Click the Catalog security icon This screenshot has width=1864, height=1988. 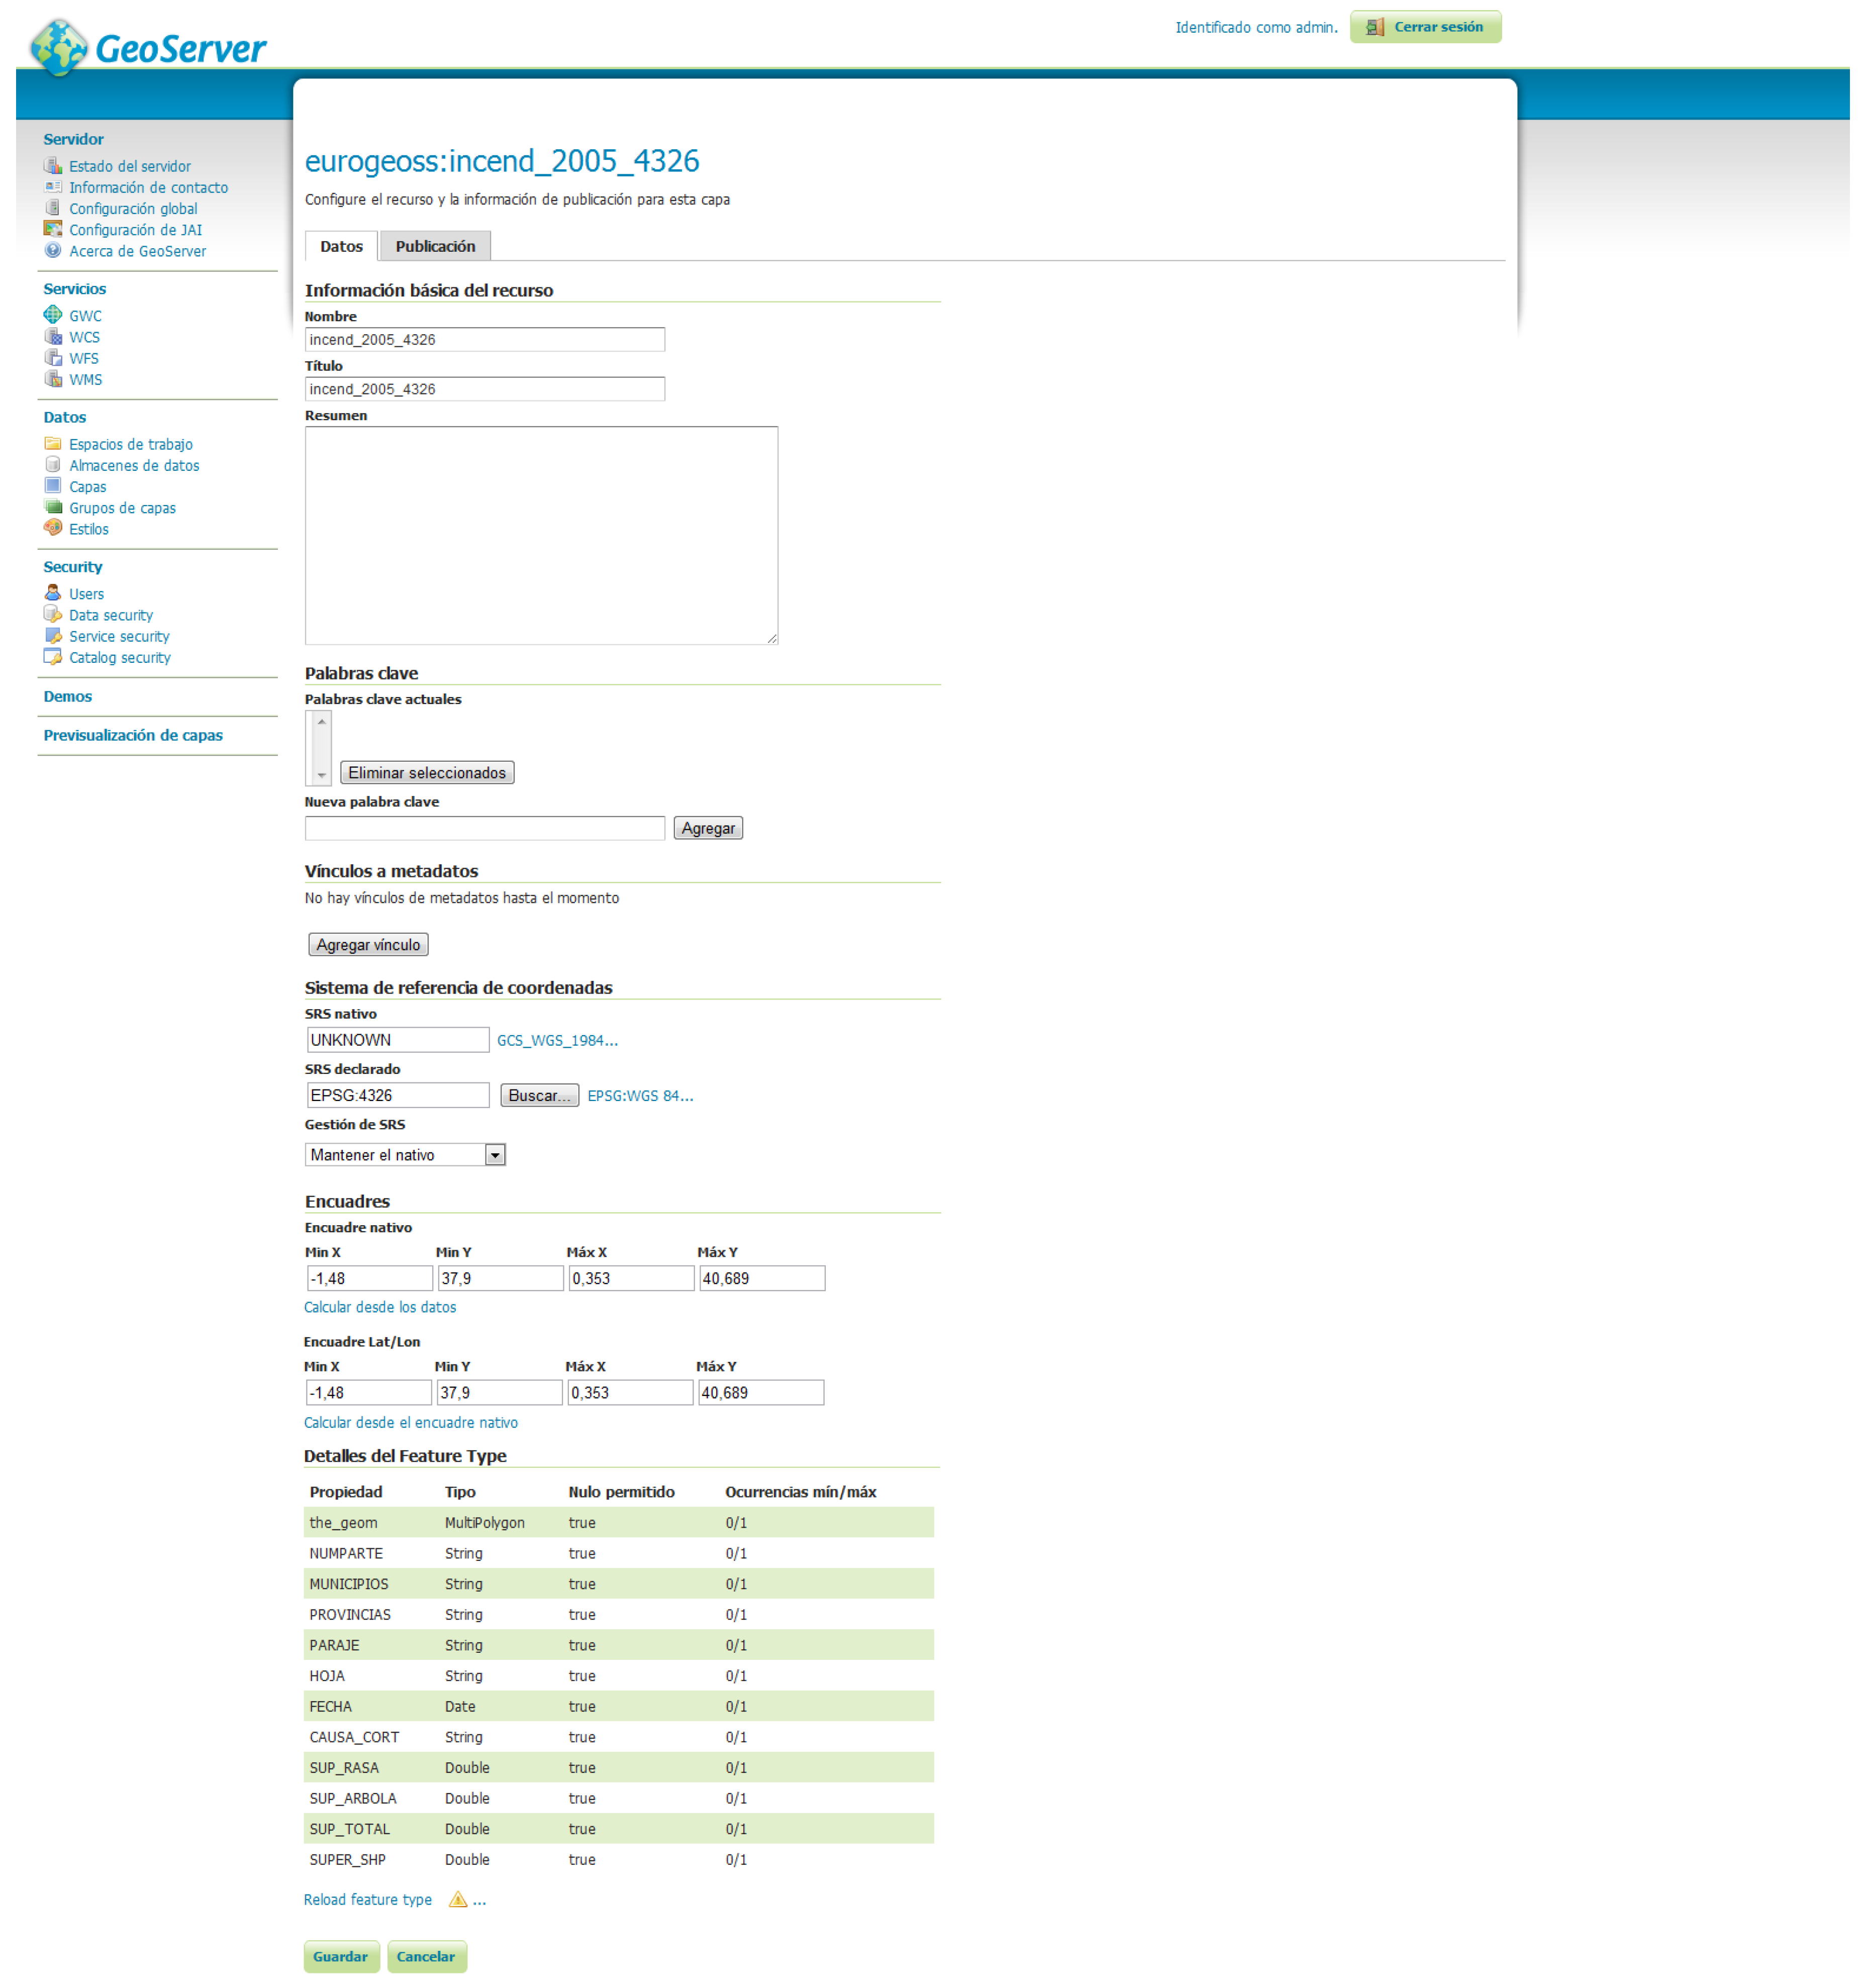coord(53,657)
